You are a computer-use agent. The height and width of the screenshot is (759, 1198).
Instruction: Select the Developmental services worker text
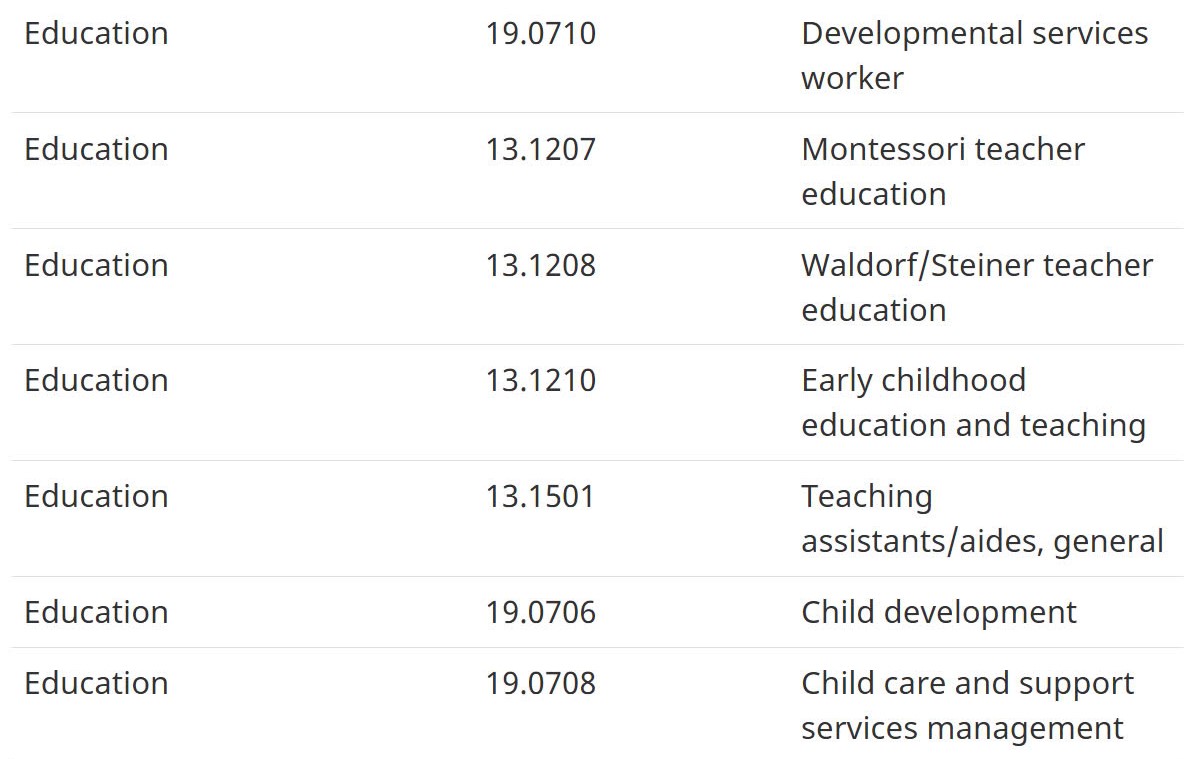[x=974, y=56]
